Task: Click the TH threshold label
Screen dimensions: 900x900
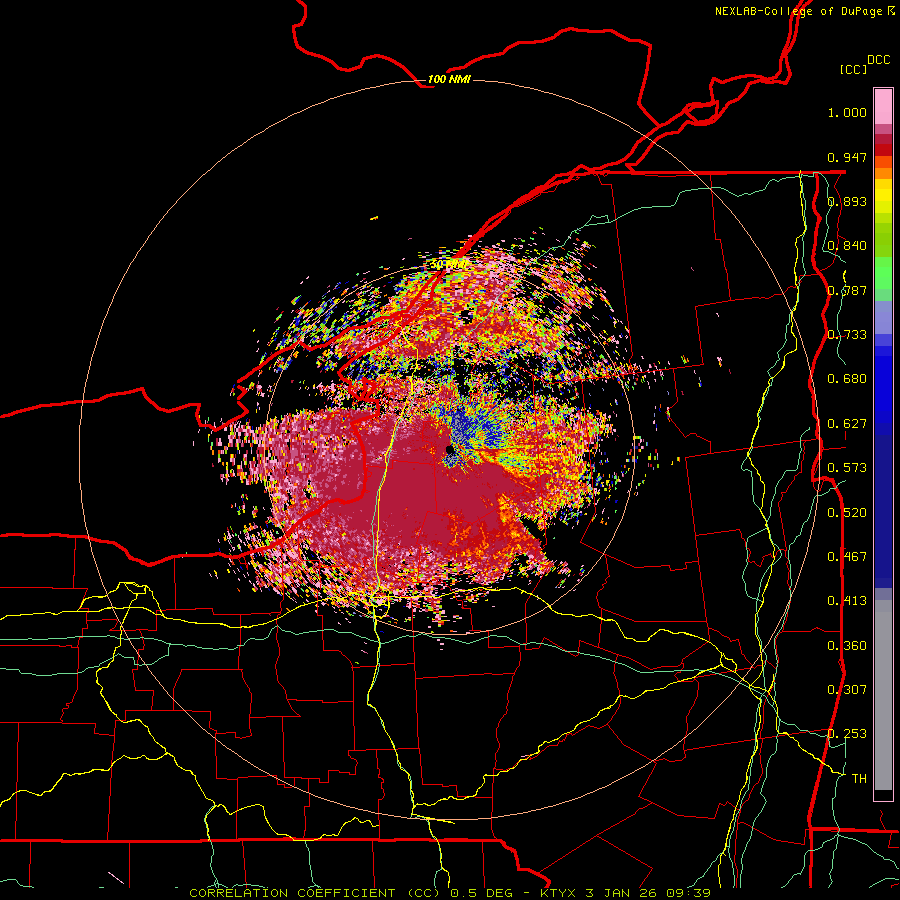Action: (x=859, y=779)
